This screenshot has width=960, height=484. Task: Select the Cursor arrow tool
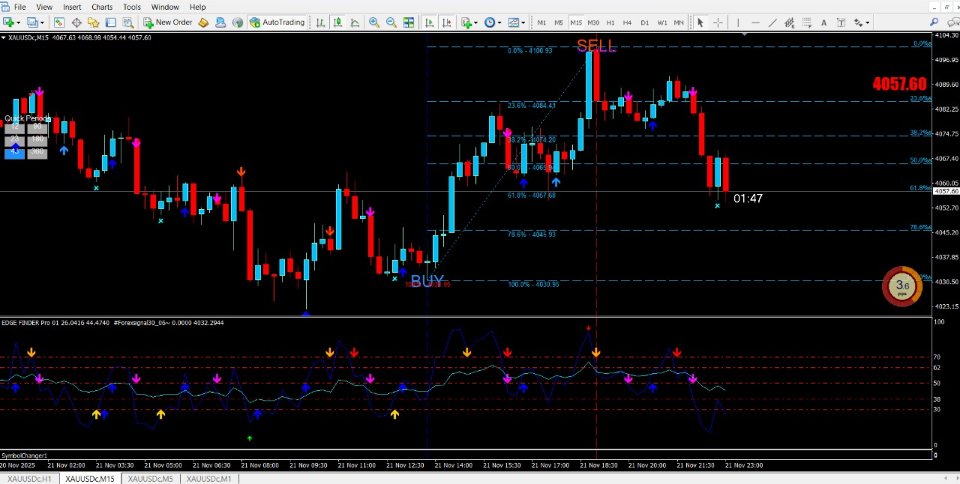click(701, 23)
